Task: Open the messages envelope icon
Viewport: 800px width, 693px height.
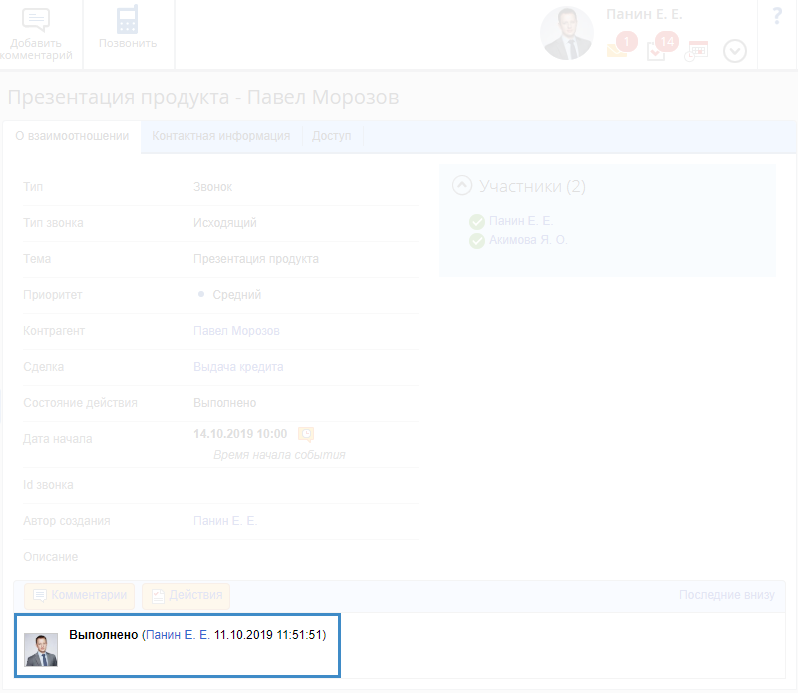Action: point(617,50)
